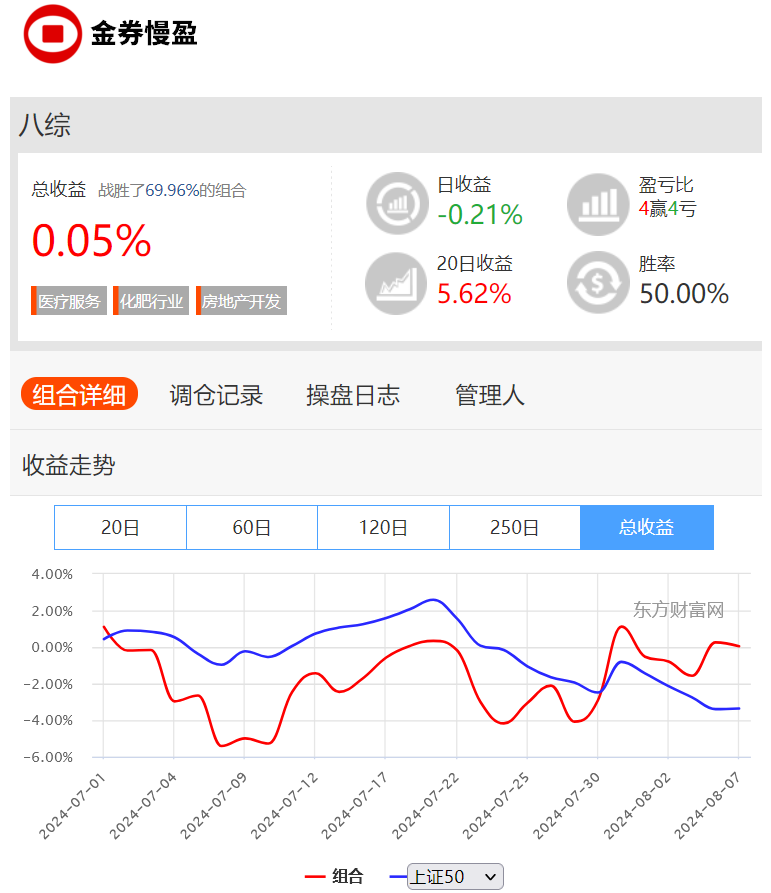Click the 盈亏比 bar chart icon

tap(598, 204)
